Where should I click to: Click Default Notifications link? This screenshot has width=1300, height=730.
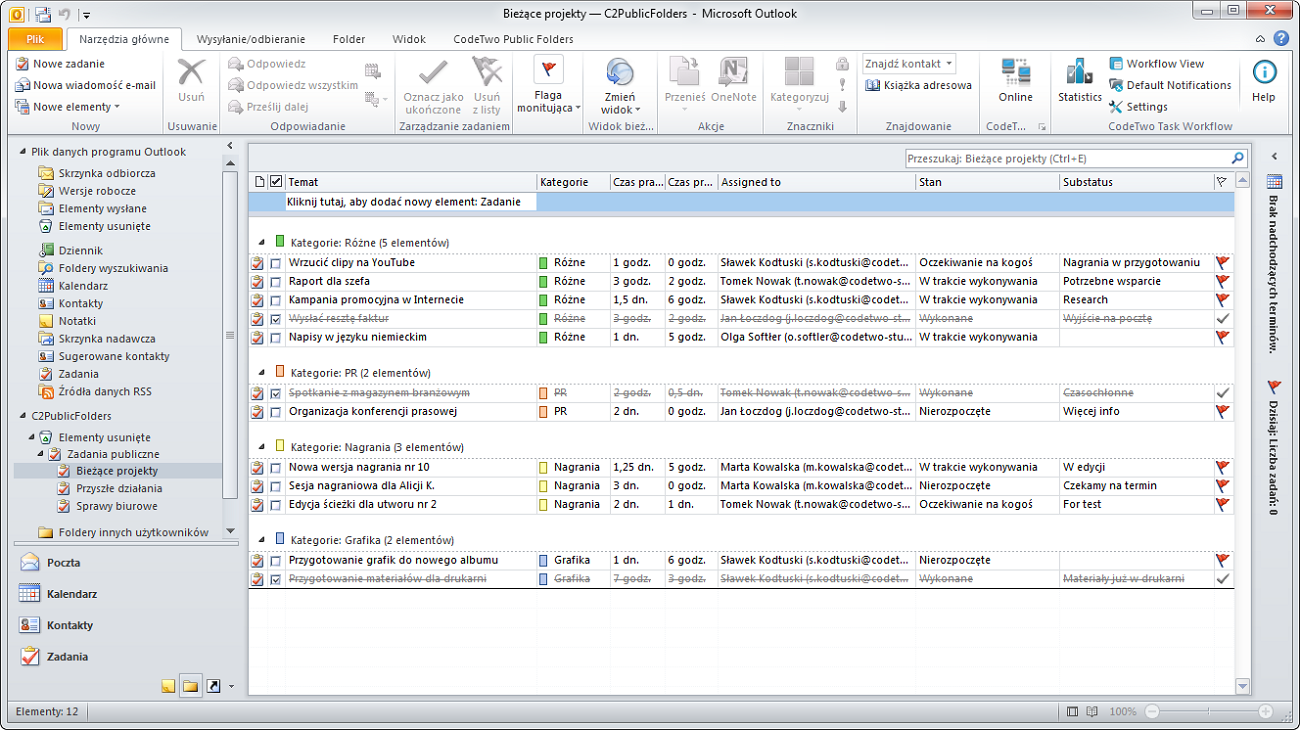click(1170, 85)
